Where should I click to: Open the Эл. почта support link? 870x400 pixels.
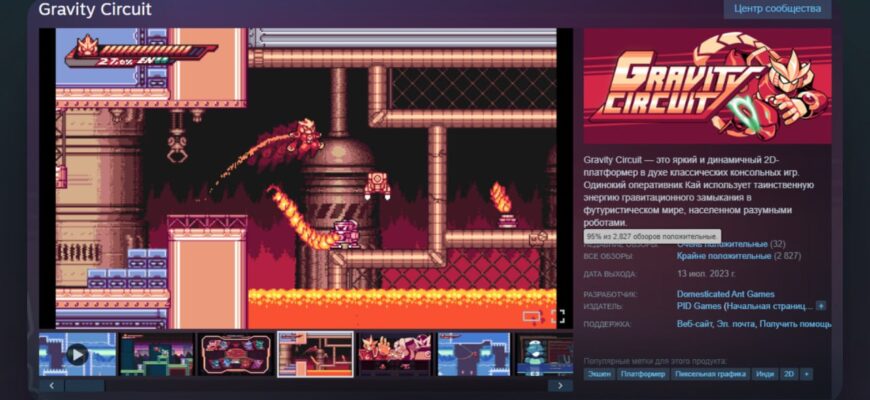[x=736, y=324]
